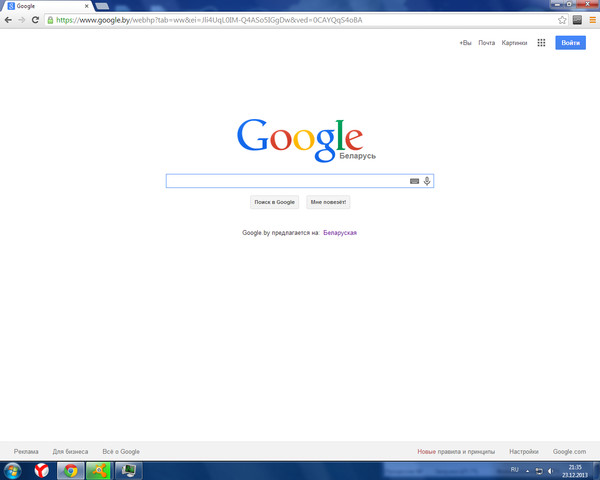Open the 'Всё о Google' footer link

[x=121, y=452]
